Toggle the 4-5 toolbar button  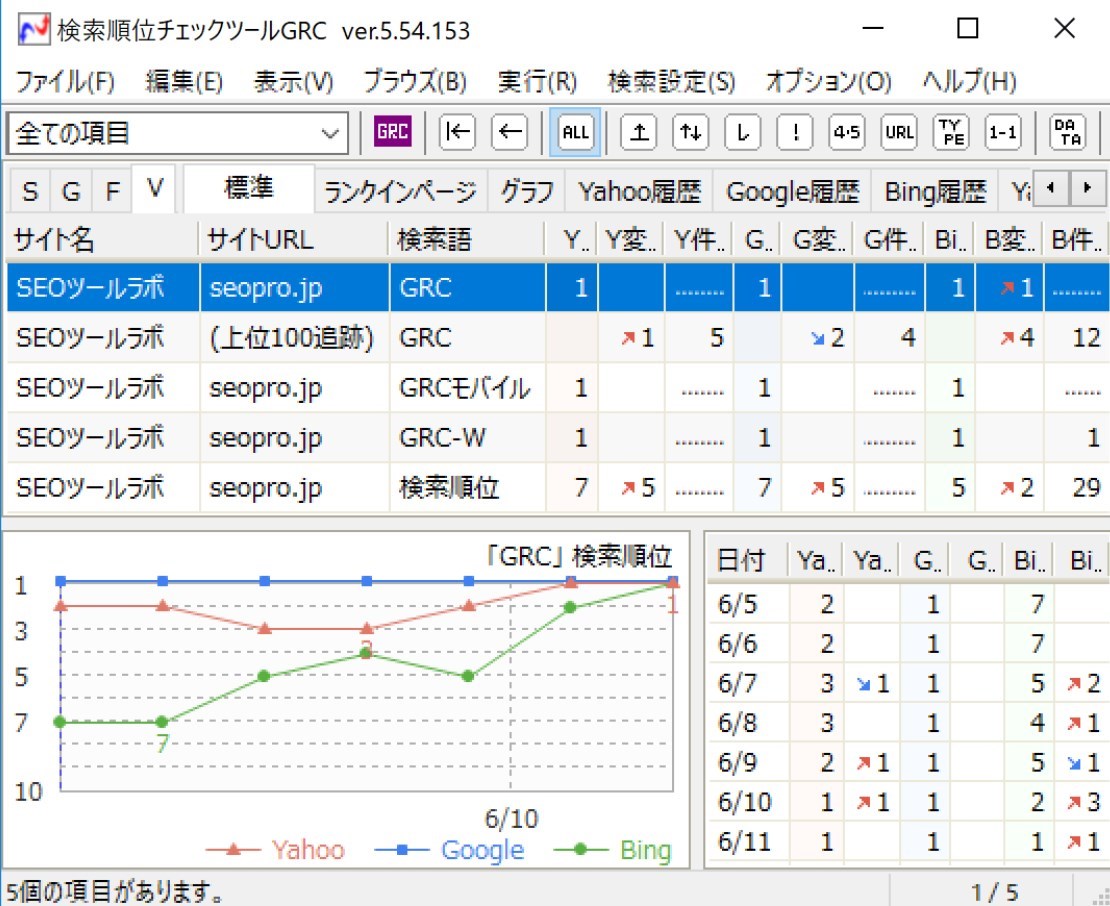pos(846,133)
